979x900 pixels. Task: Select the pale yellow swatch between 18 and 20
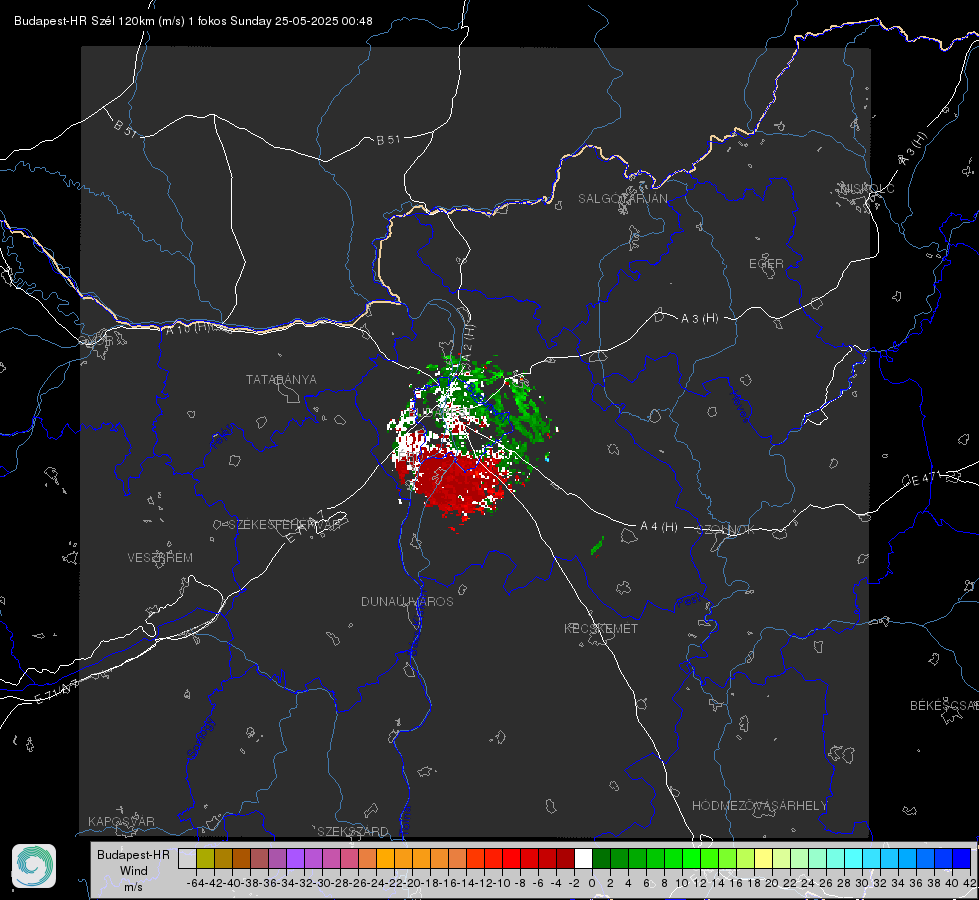pos(764,859)
